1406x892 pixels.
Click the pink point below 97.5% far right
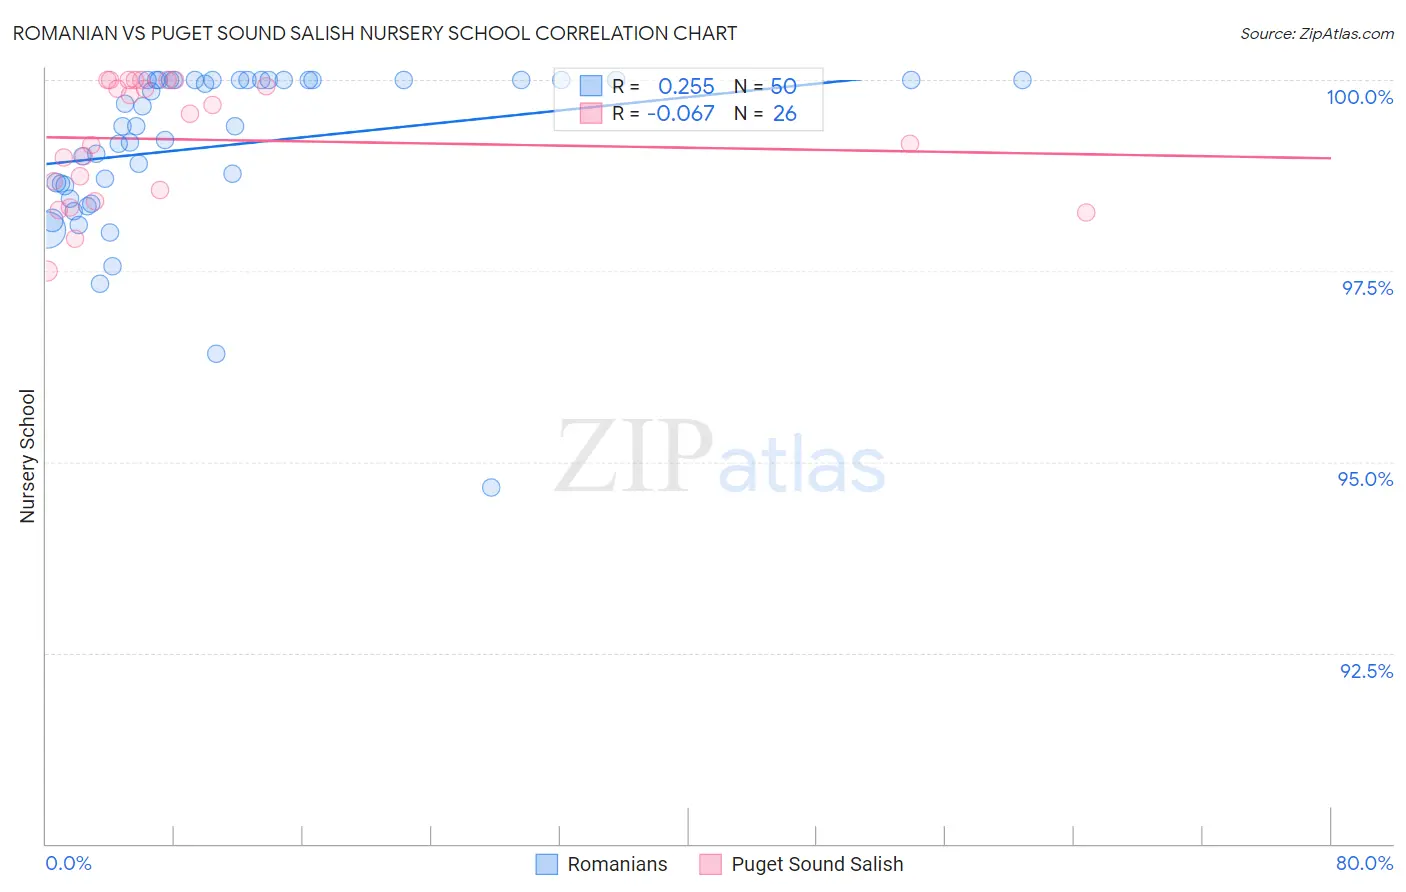[1086, 213]
